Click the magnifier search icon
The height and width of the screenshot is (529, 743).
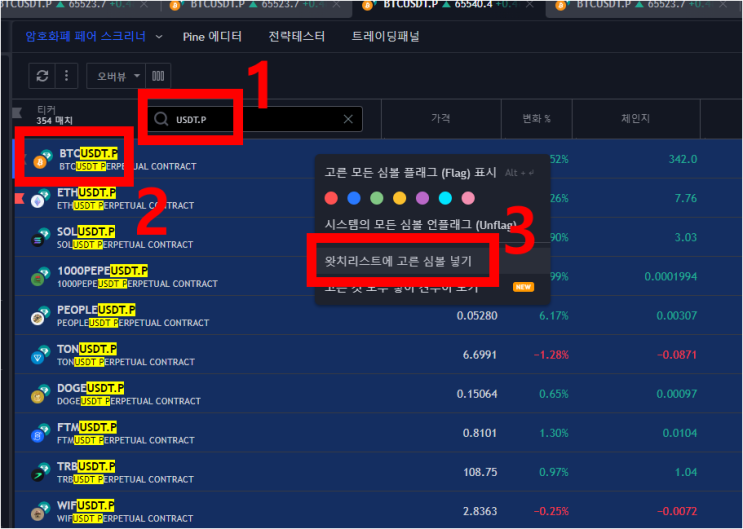pyautogui.click(x=161, y=119)
